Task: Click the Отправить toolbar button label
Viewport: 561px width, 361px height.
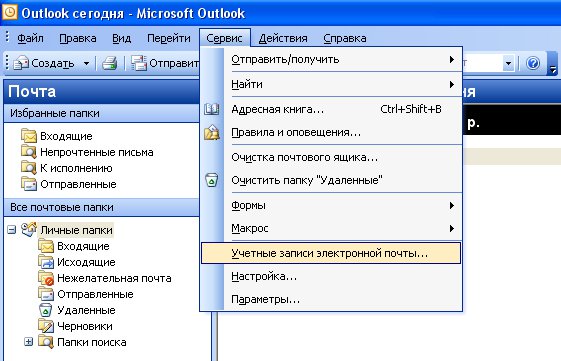Action: click(174, 63)
